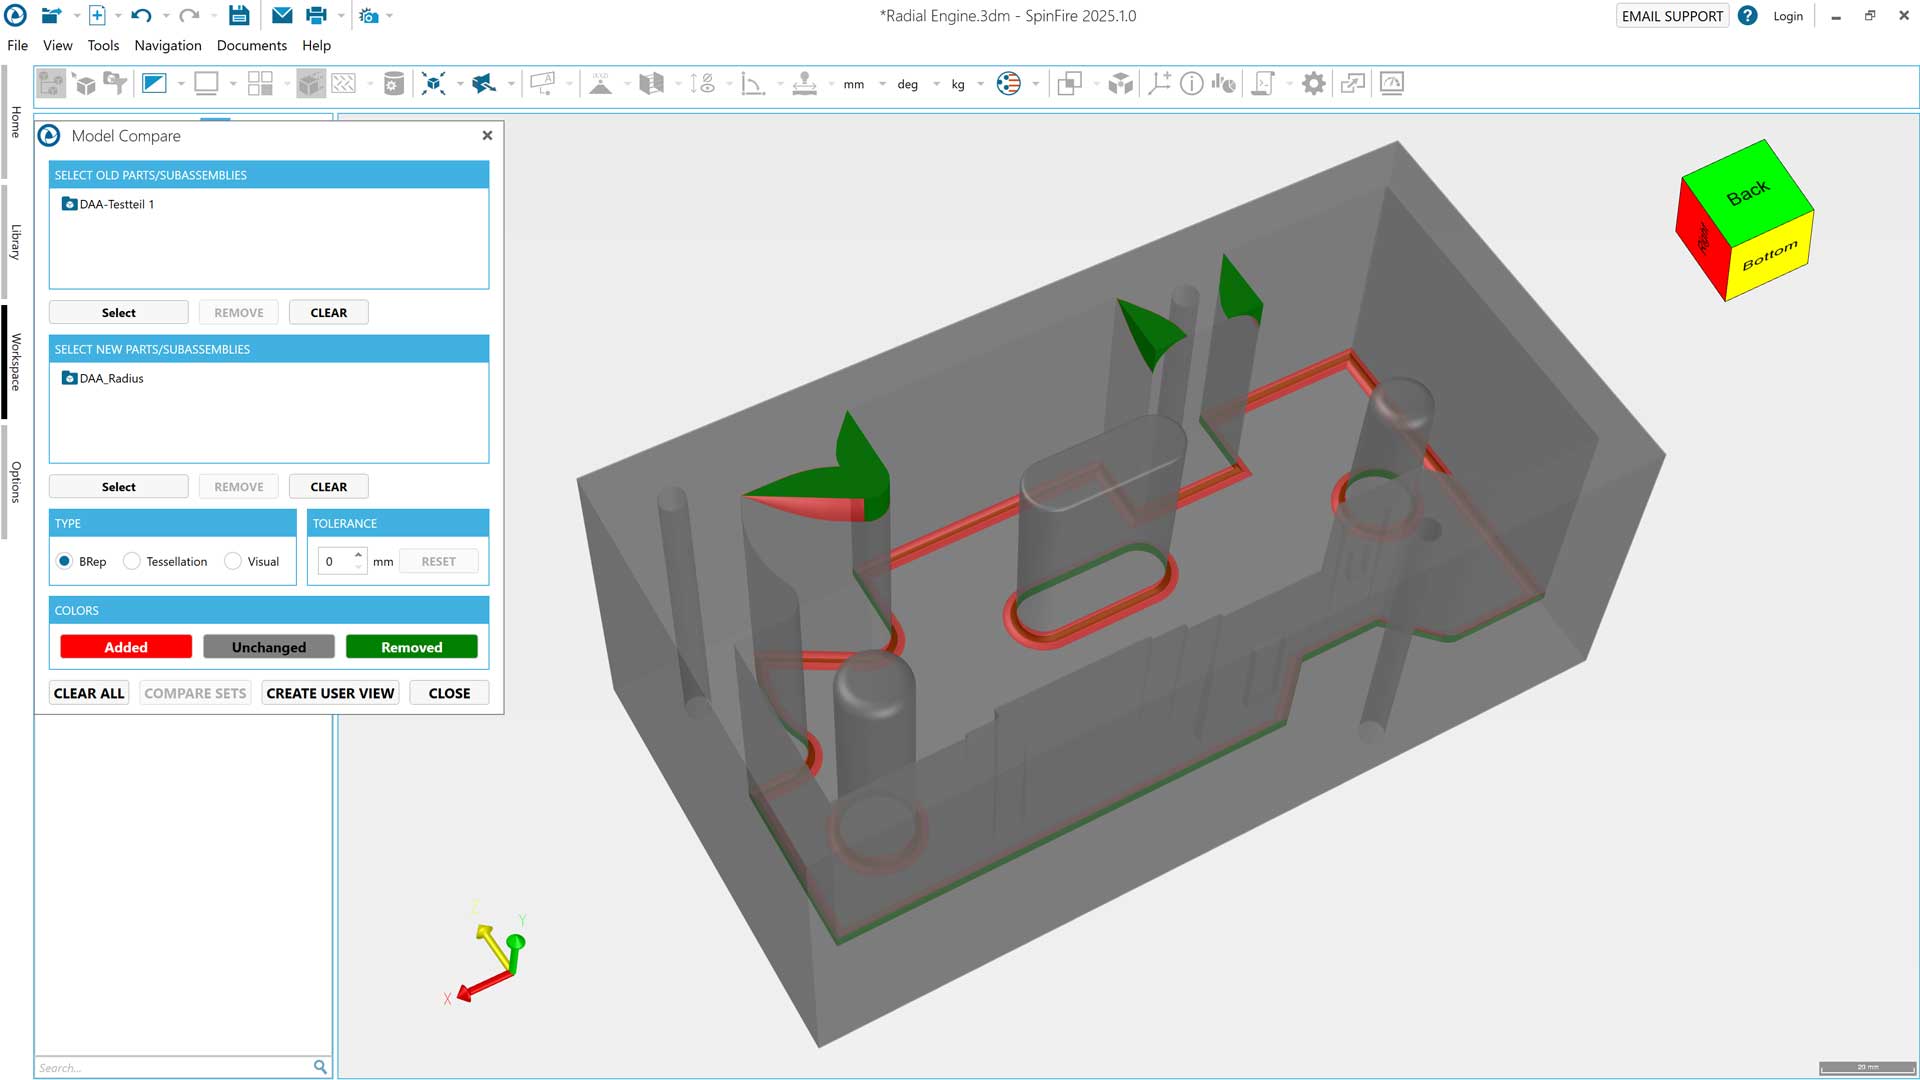Image resolution: width=1920 pixels, height=1080 pixels.
Task: Open the gear settings icon in toolbar
Action: 1313,84
